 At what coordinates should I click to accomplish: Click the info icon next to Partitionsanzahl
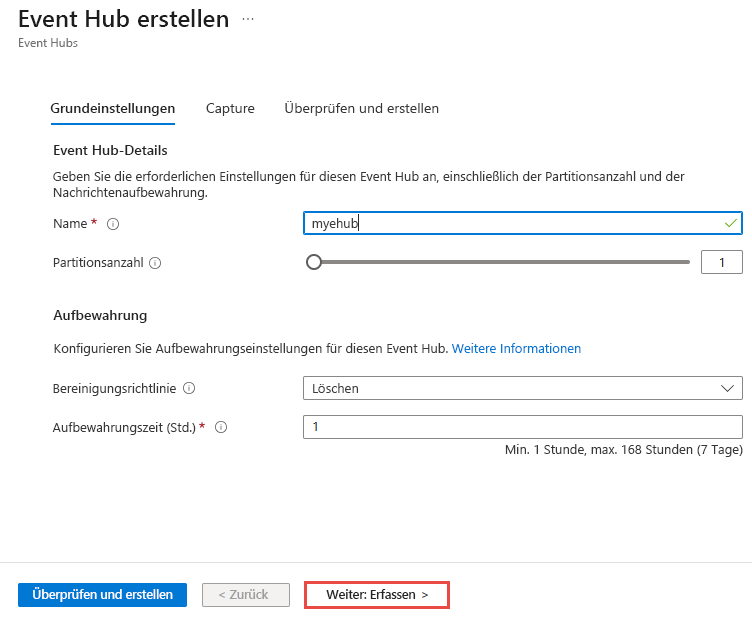155,263
